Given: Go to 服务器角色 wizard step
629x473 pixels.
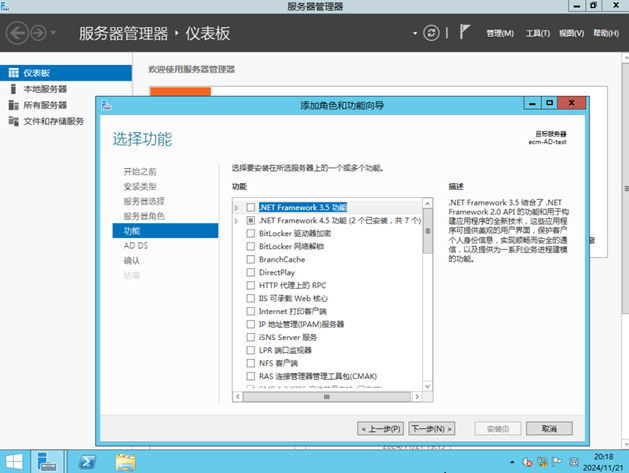Looking at the screenshot, I should click(x=144, y=216).
